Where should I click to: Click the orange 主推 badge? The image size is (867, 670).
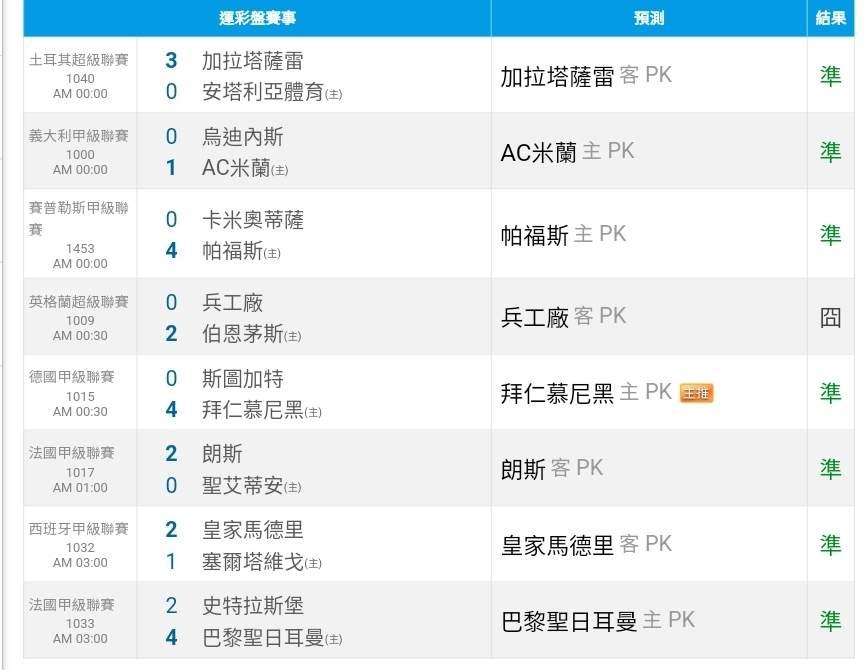coord(696,393)
